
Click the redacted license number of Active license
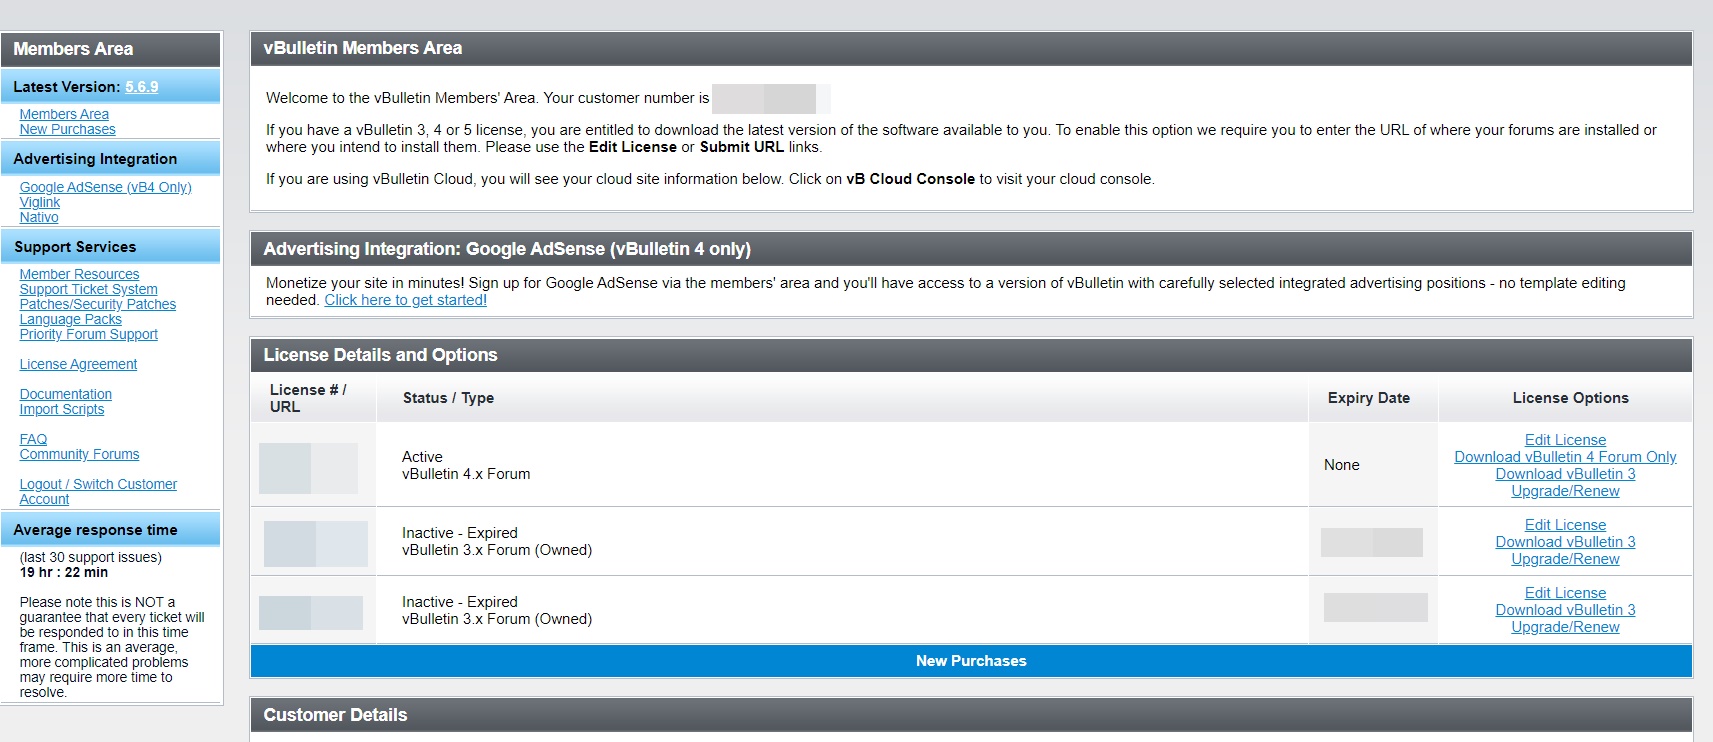(x=308, y=468)
